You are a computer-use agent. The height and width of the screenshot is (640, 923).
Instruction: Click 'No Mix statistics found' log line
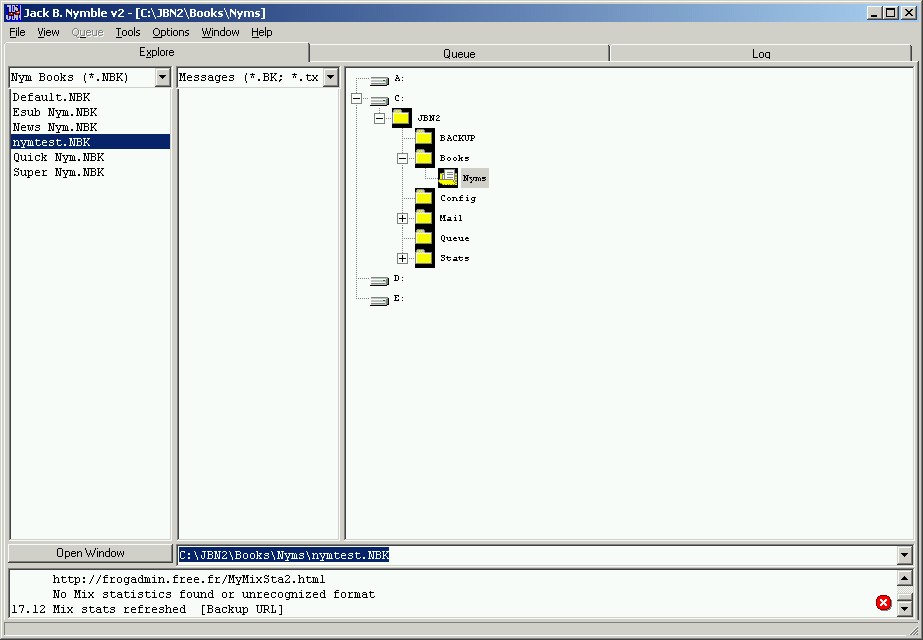pyautogui.click(x=214, y=594)
